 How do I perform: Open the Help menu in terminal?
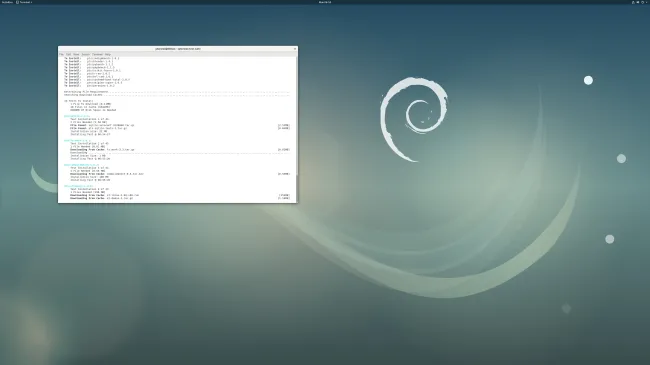click(x=108, y=54)
